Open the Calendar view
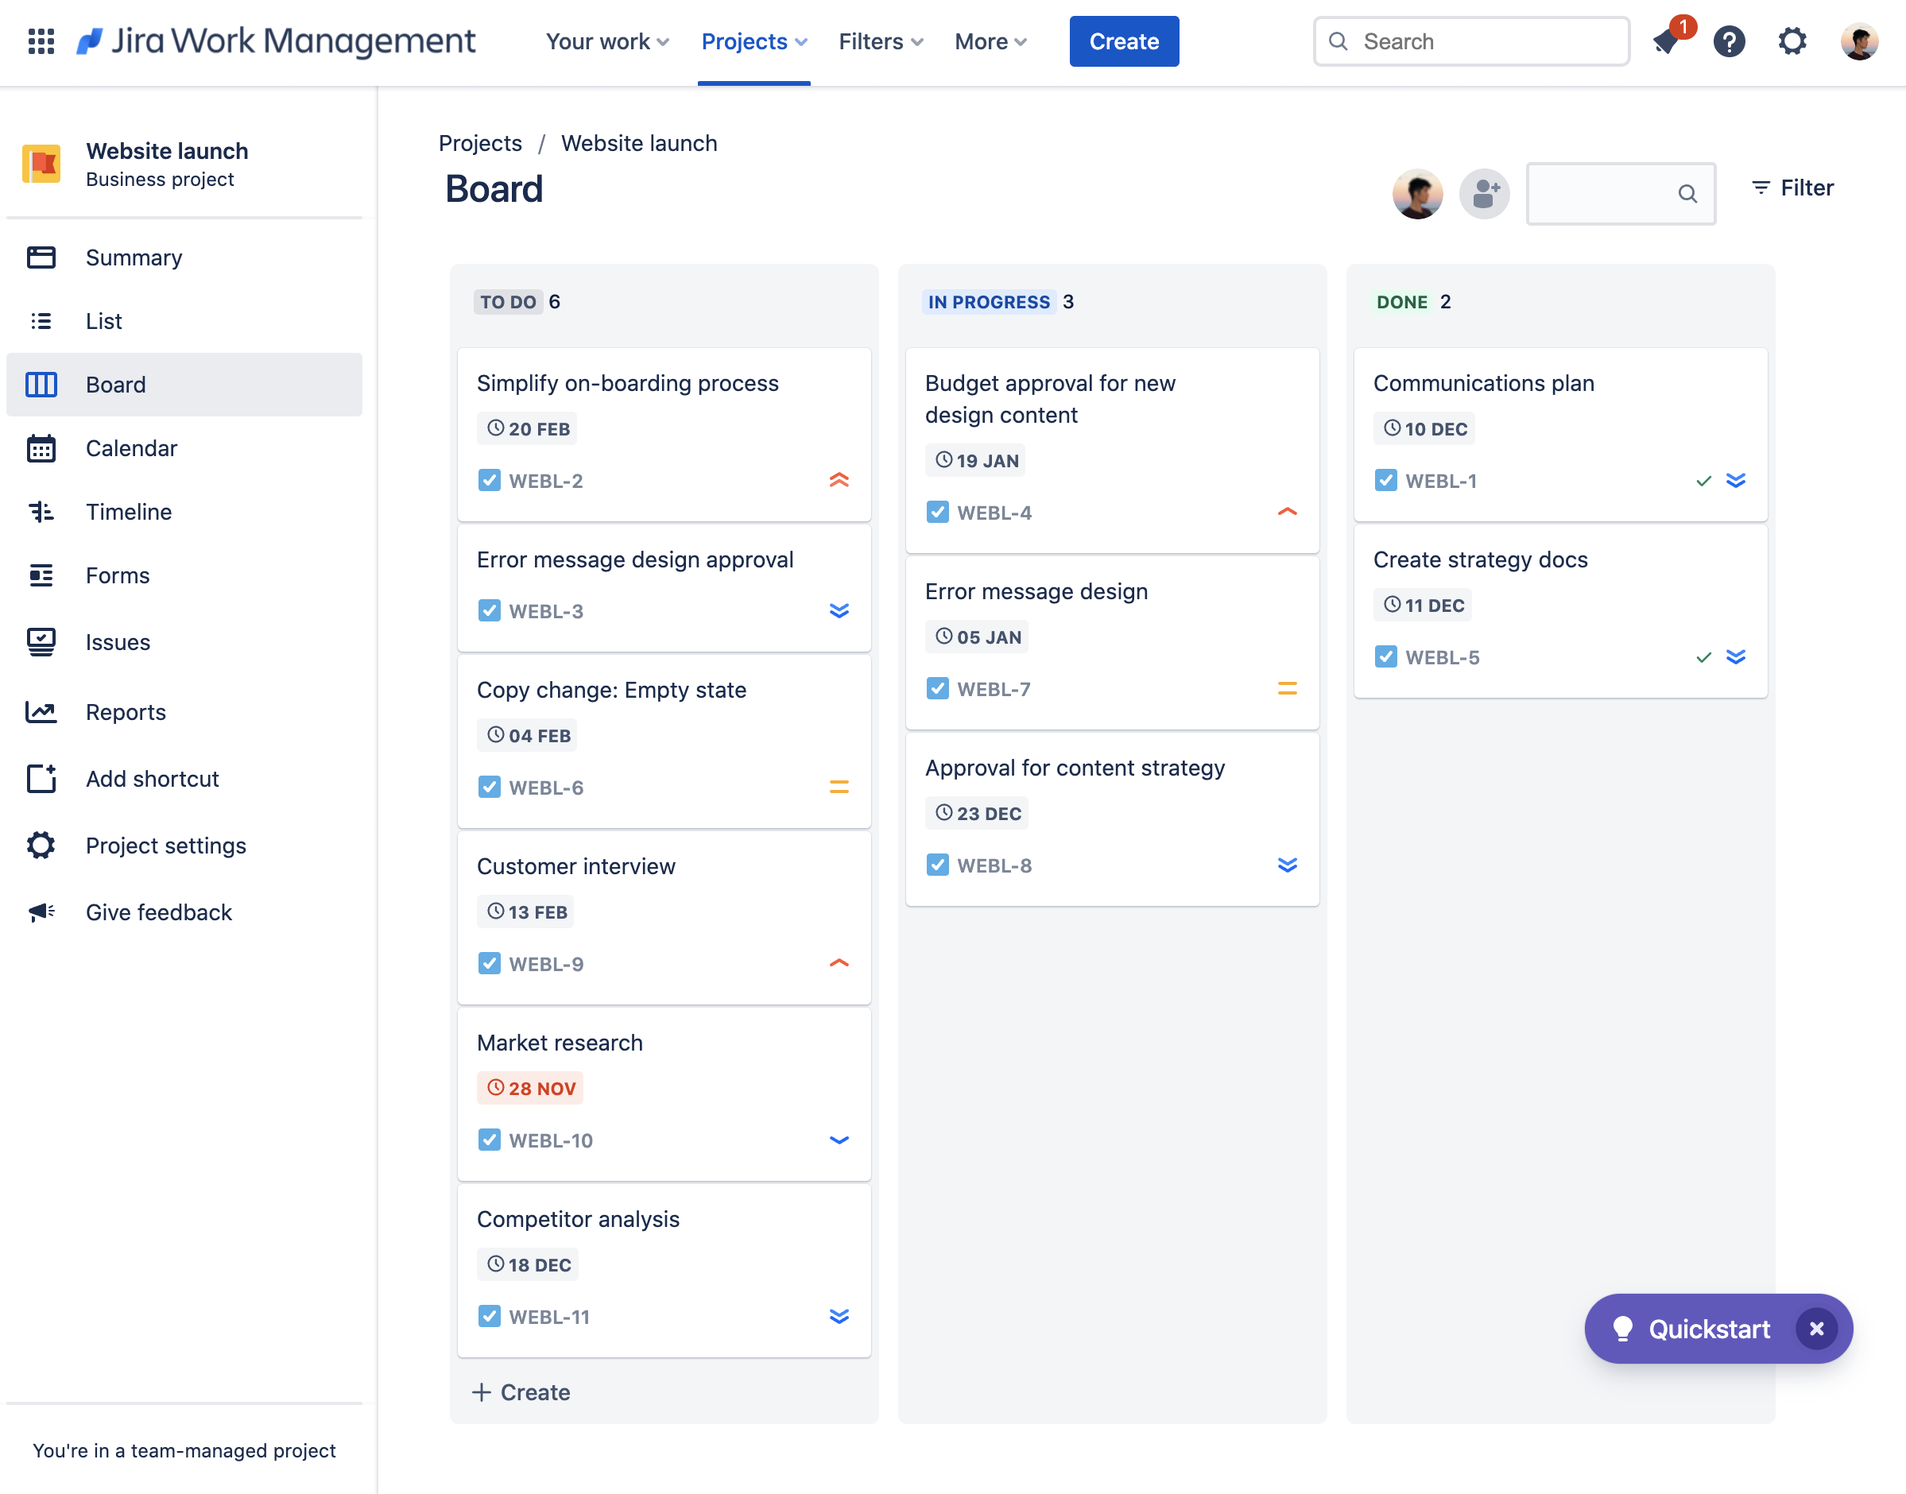The width and height of the screenshot is (1906, 1494). click(x=131, y=448)
